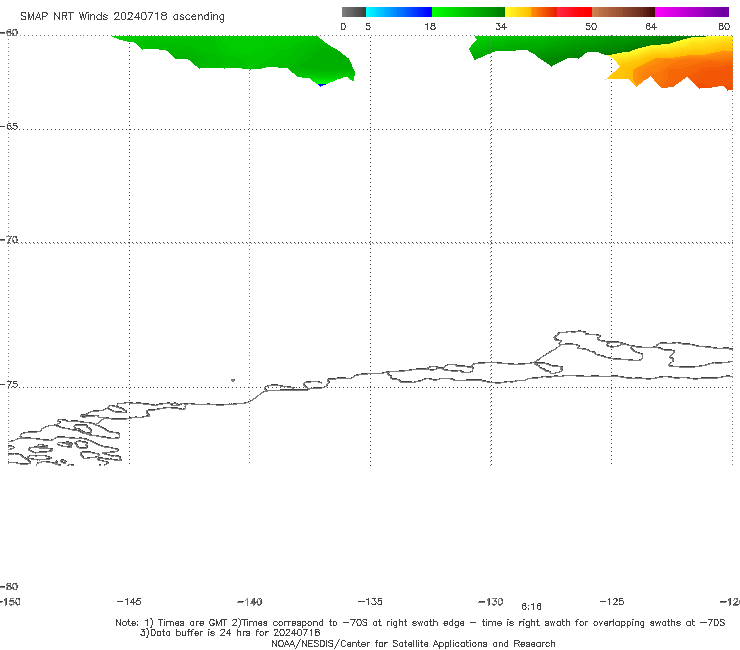Click the NOAA/NESDIS credit line

(413, 643)
